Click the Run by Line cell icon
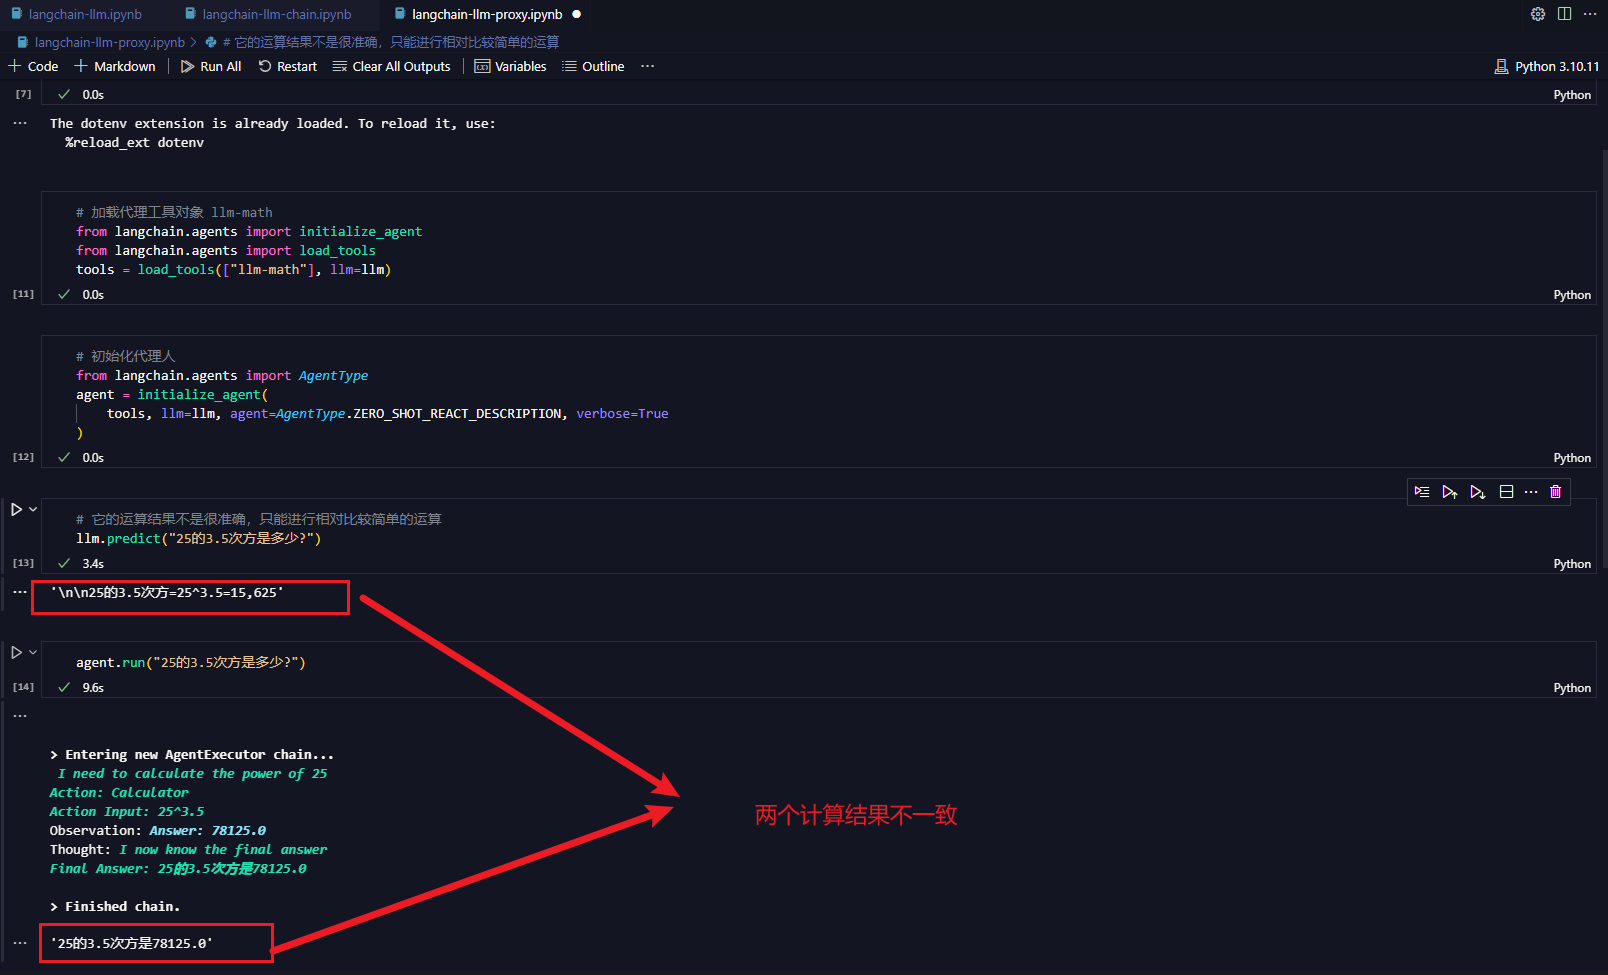 1422,492
